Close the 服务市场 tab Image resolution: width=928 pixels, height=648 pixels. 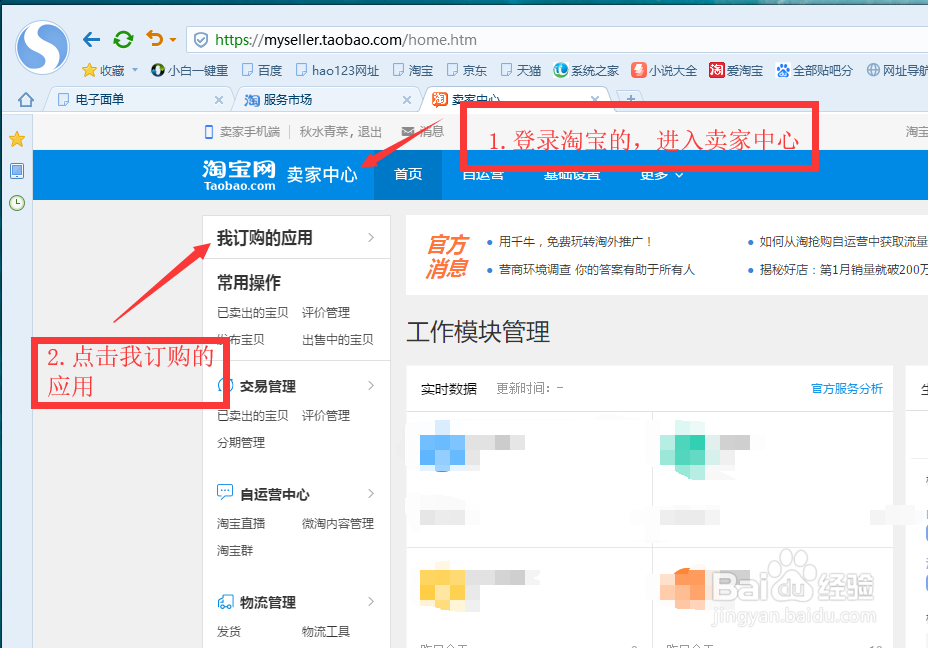[x=407, y=100]
